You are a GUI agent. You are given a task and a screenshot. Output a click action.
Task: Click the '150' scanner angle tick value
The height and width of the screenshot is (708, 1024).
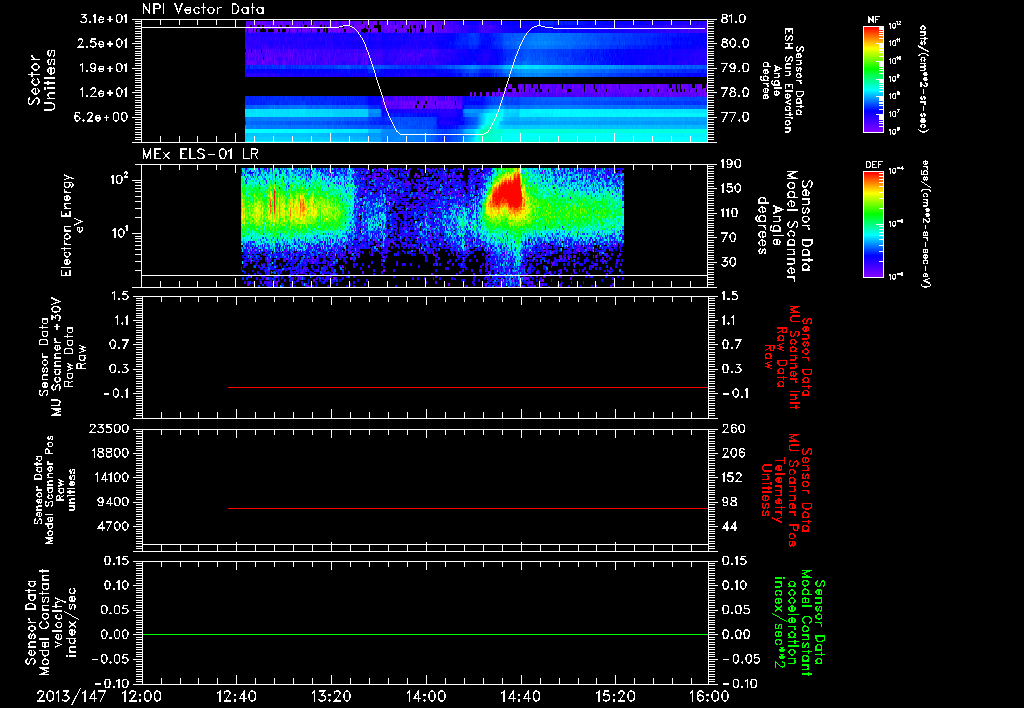[x=732, y=189]
